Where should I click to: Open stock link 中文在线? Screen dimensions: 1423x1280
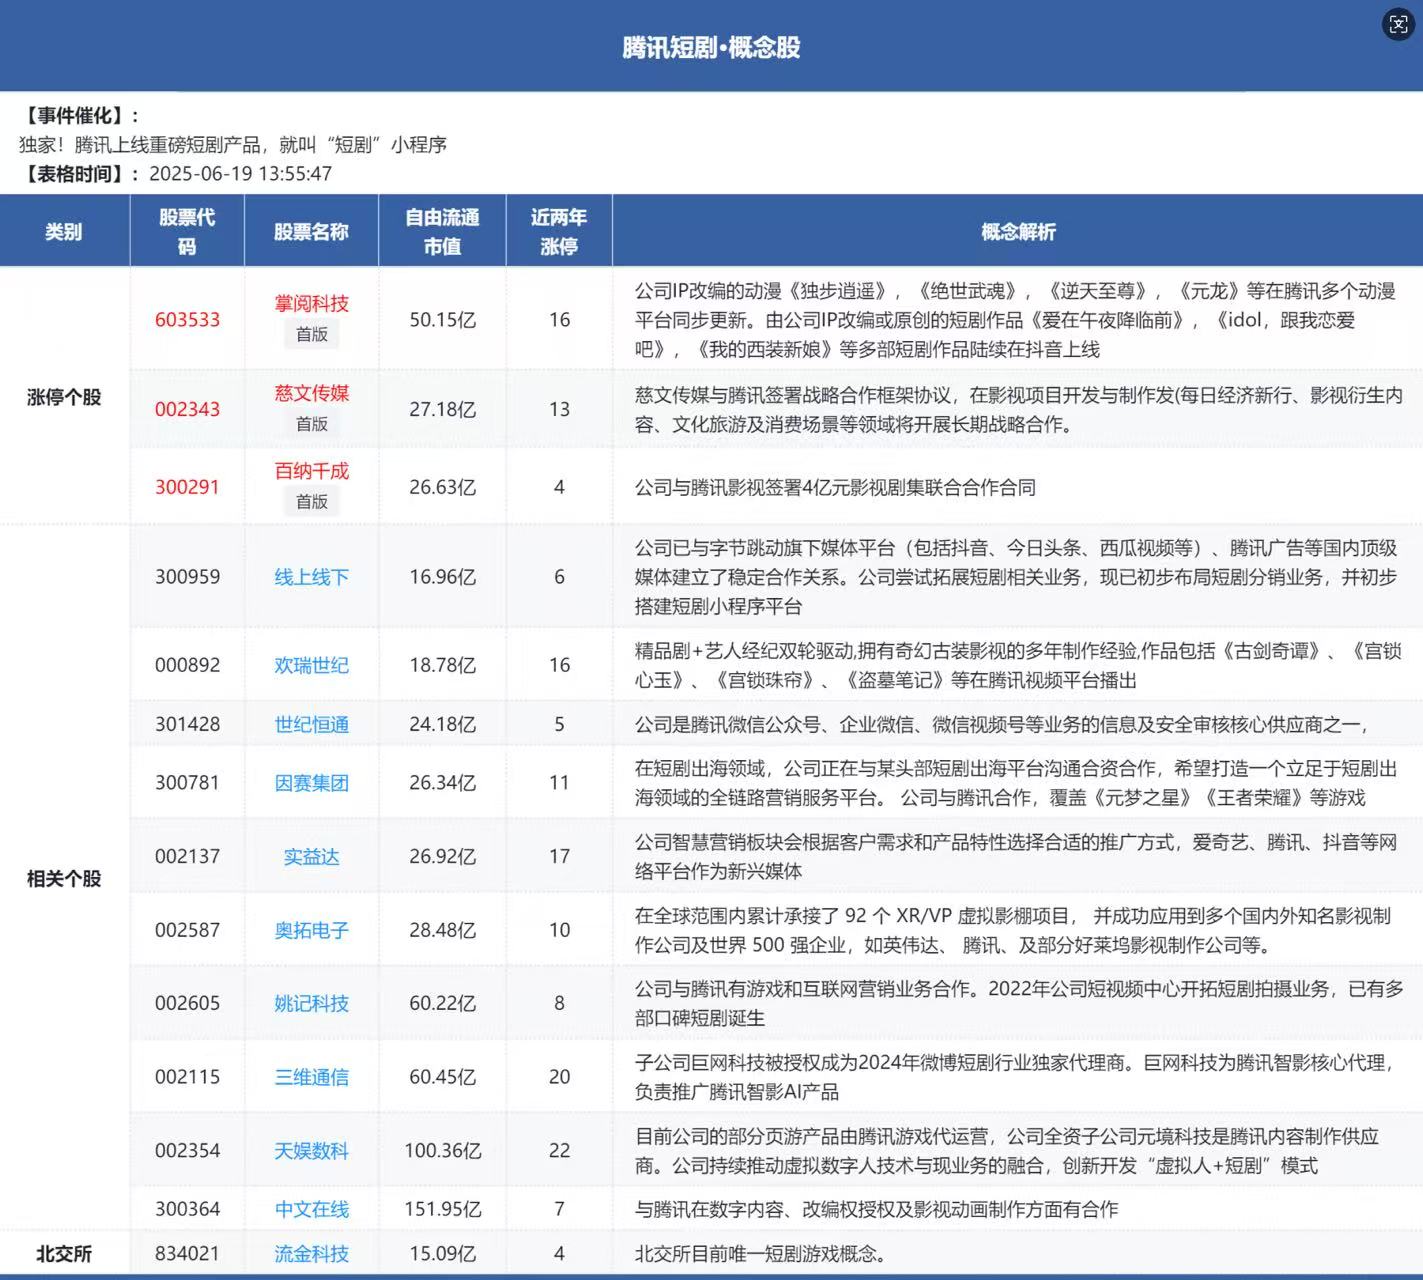point(311,1209)
